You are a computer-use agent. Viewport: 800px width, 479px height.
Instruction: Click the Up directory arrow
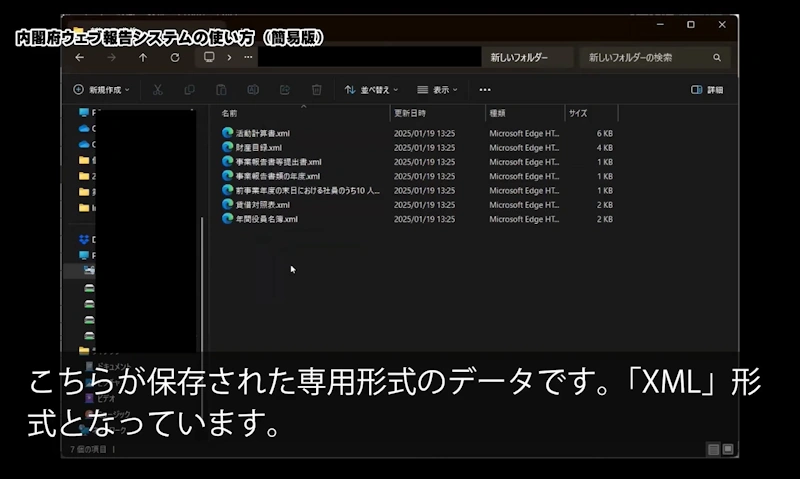(143, 58)
